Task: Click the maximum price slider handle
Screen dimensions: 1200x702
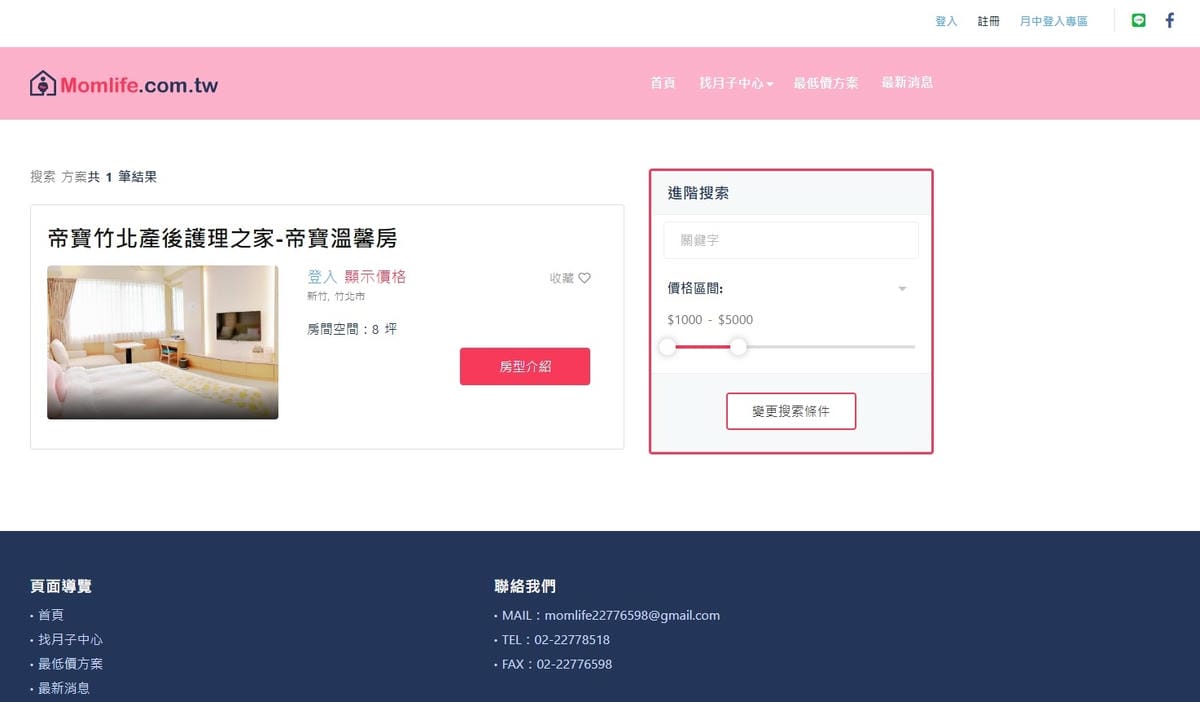Action: pos(738,347)
